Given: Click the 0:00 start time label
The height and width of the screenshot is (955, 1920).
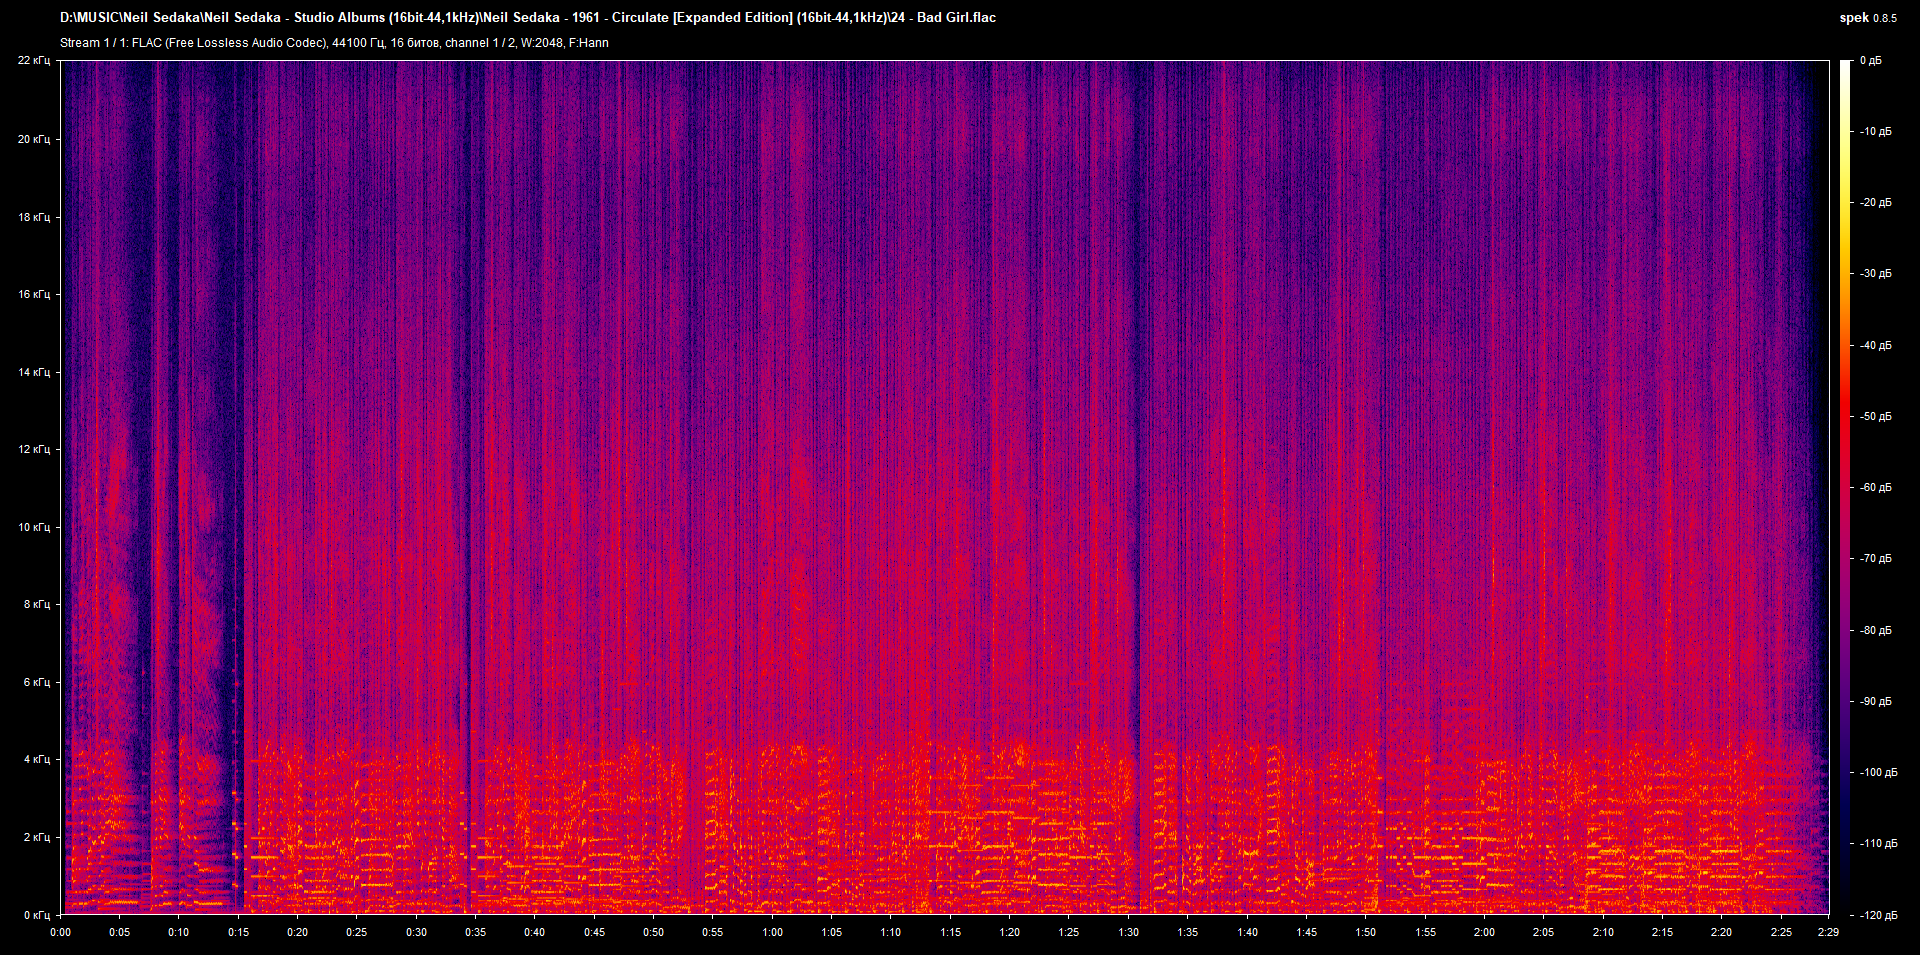Looking at the screenshot, I should (60, 932).
